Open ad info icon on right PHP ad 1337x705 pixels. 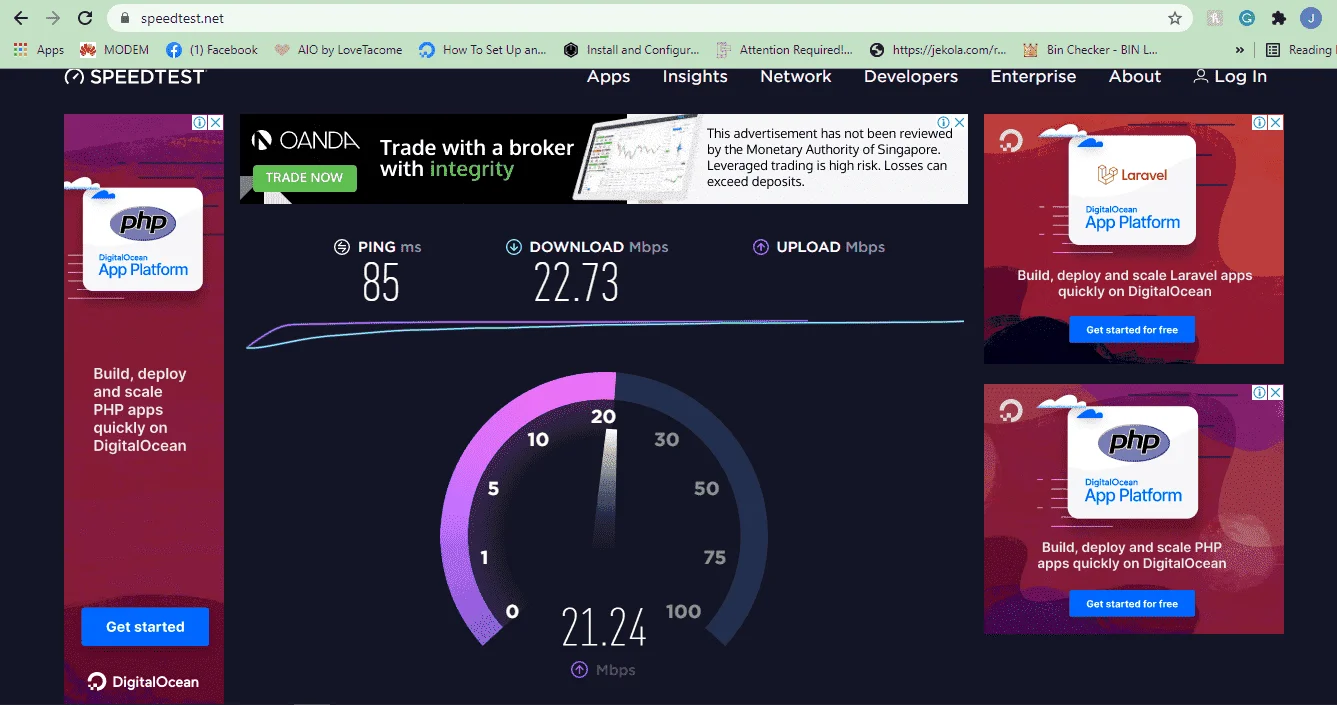(1260, 393)
